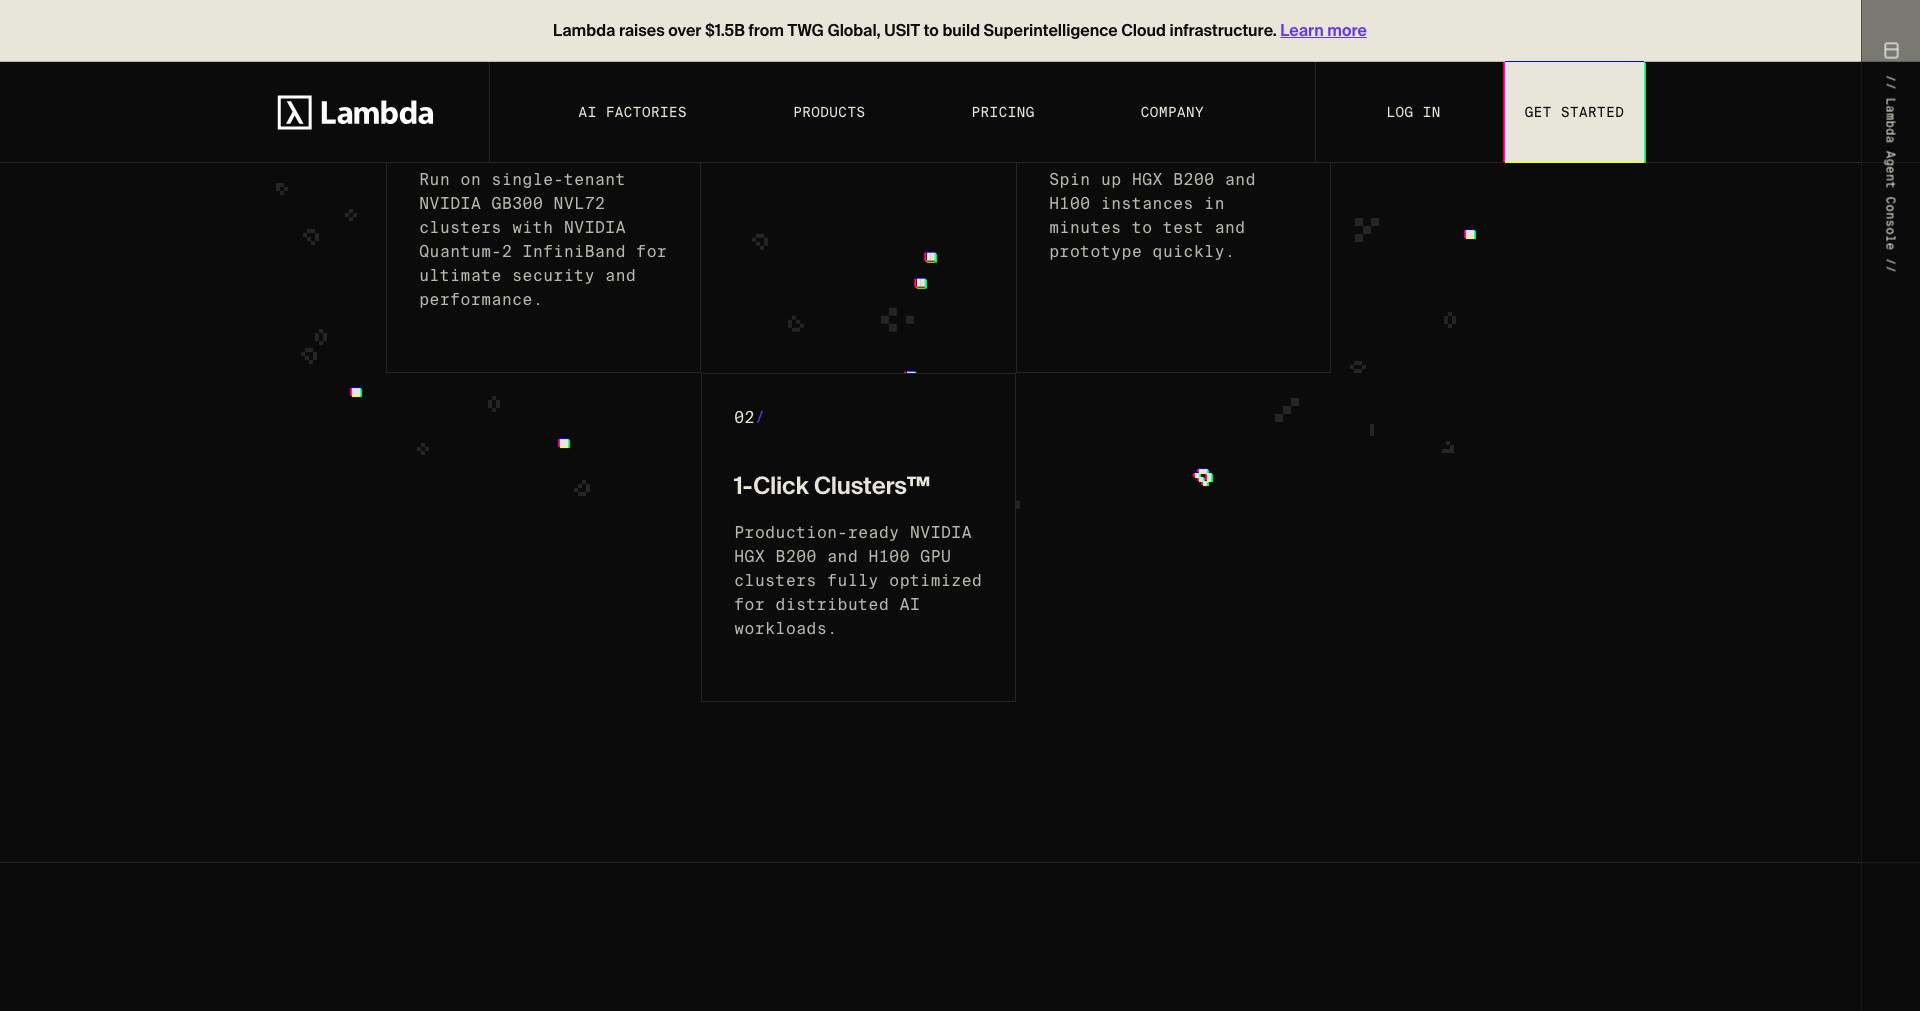Click the Spin up HGX B200 description
Viewport: 1920px width, 1011px height.
click(1152, 216)
